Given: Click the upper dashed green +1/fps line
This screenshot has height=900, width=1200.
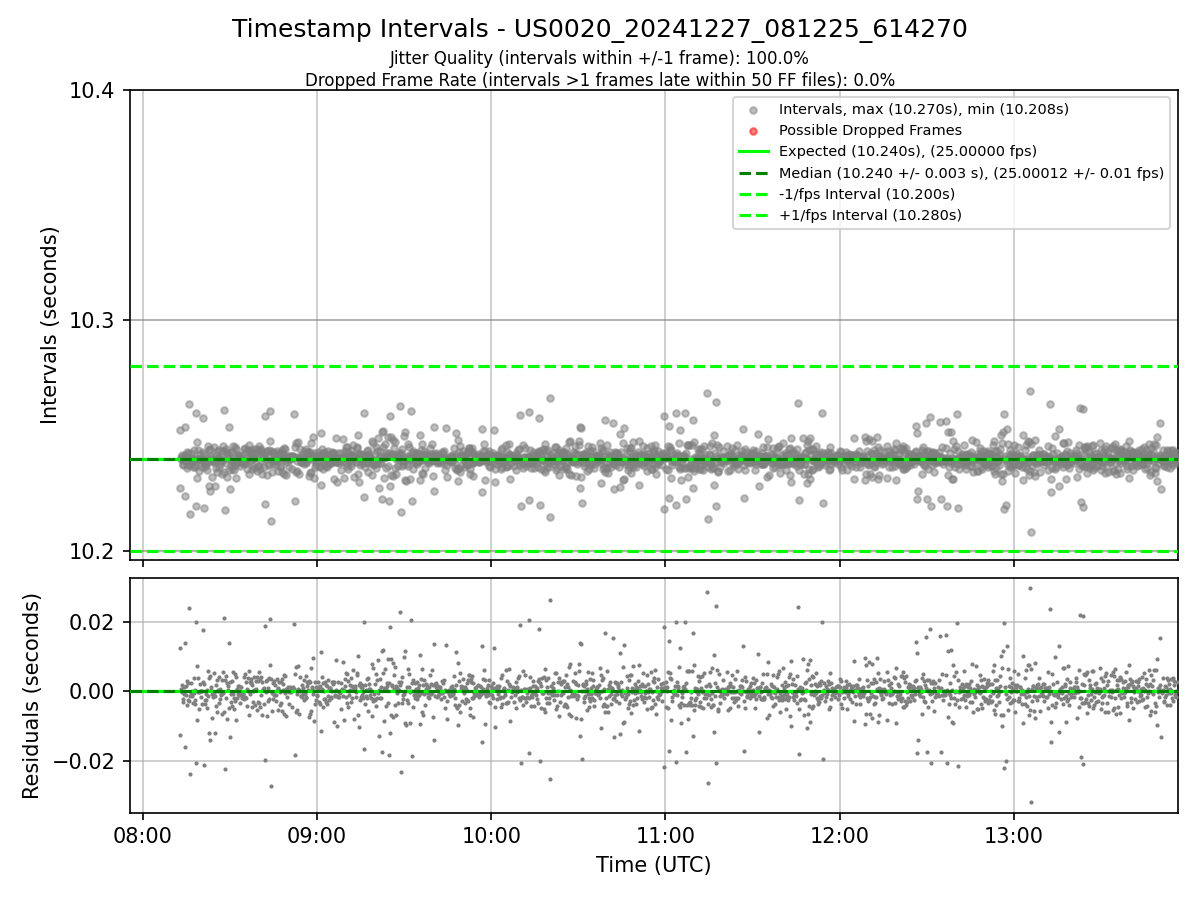Looking at the screenshot, I should click(x=653, y=367).
